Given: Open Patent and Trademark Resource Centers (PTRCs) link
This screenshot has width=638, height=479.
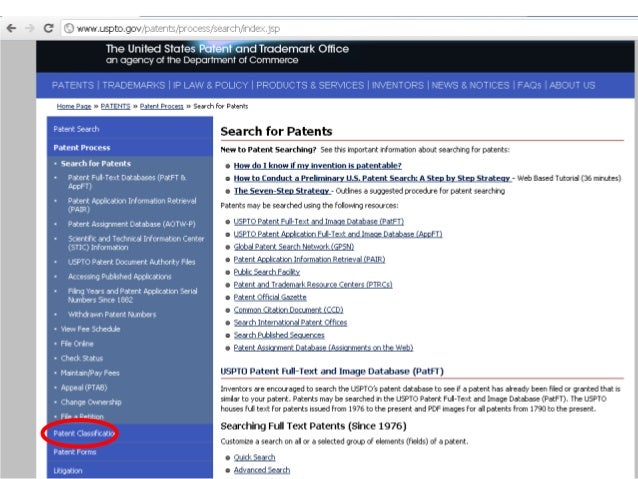Looking at the screenshot, I should [313, 284].
